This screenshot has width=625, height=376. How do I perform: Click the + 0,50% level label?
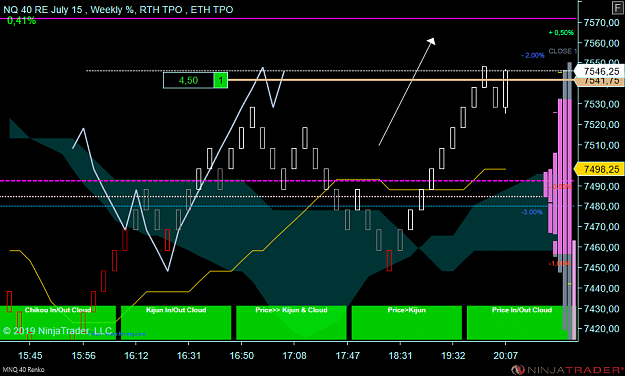point(561,33)
